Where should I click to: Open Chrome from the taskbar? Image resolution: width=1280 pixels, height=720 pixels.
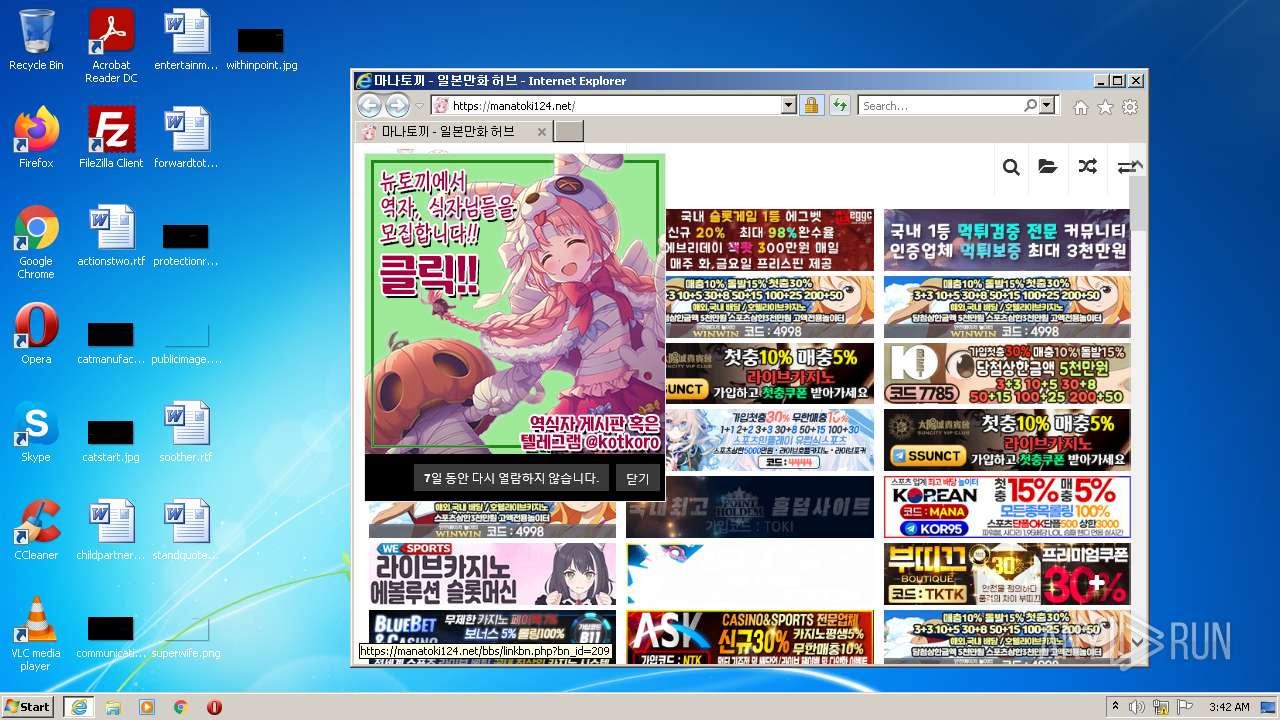181,707
